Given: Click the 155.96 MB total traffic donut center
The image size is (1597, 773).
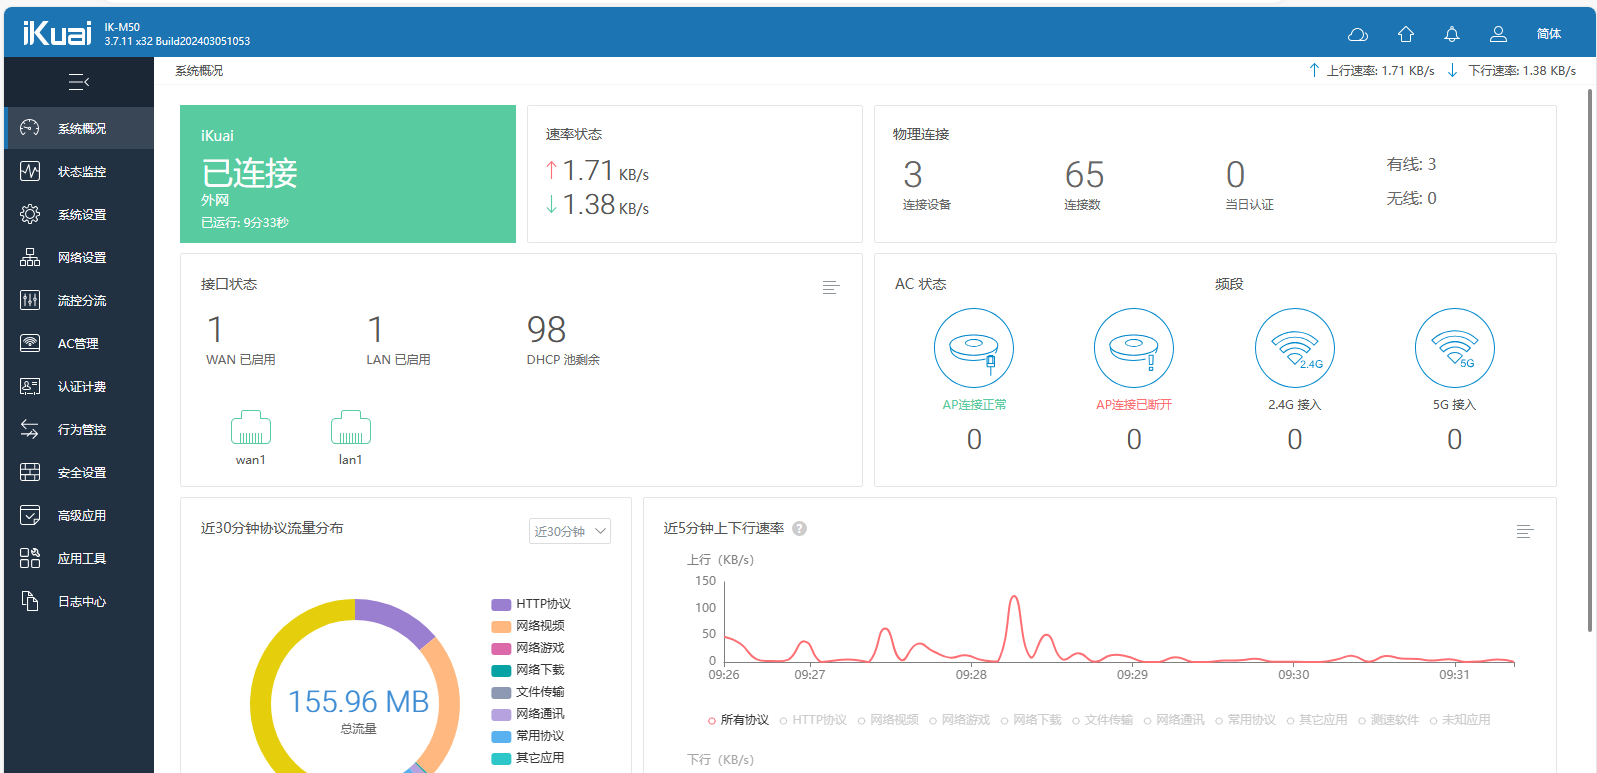Looking at the screenshot, I should 358,702.
